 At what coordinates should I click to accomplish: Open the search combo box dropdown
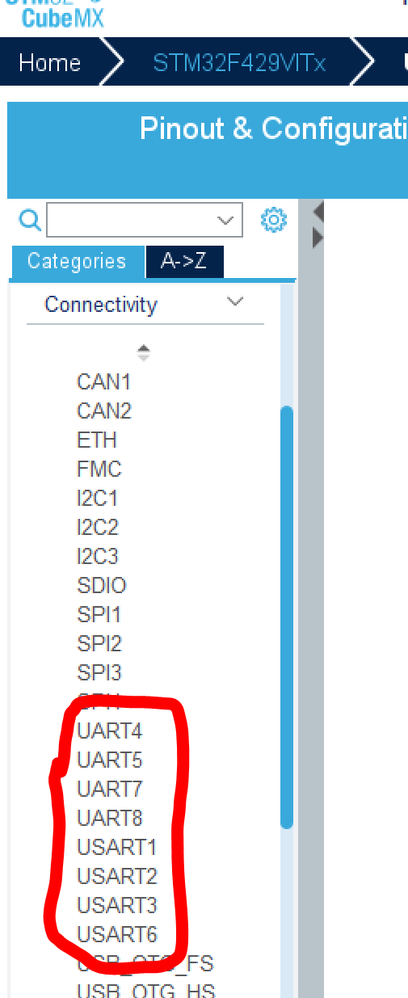[x=226, y=221]
